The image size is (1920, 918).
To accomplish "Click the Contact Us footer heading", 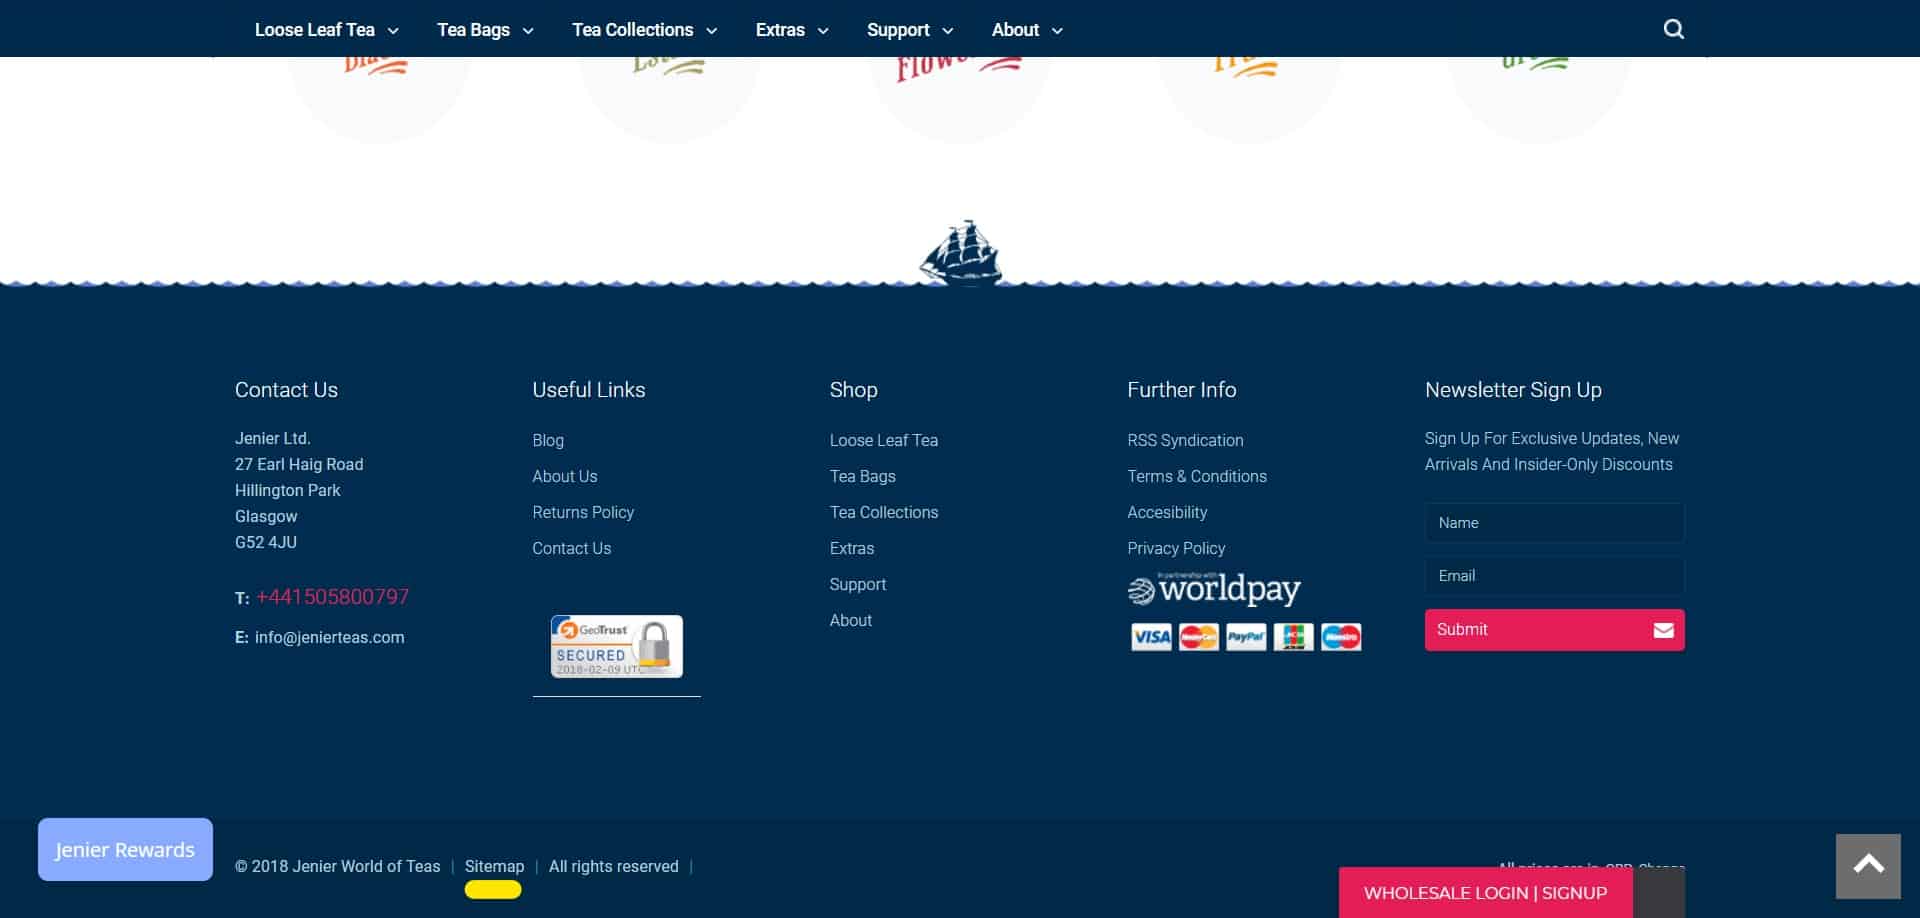I will [286, 390].
